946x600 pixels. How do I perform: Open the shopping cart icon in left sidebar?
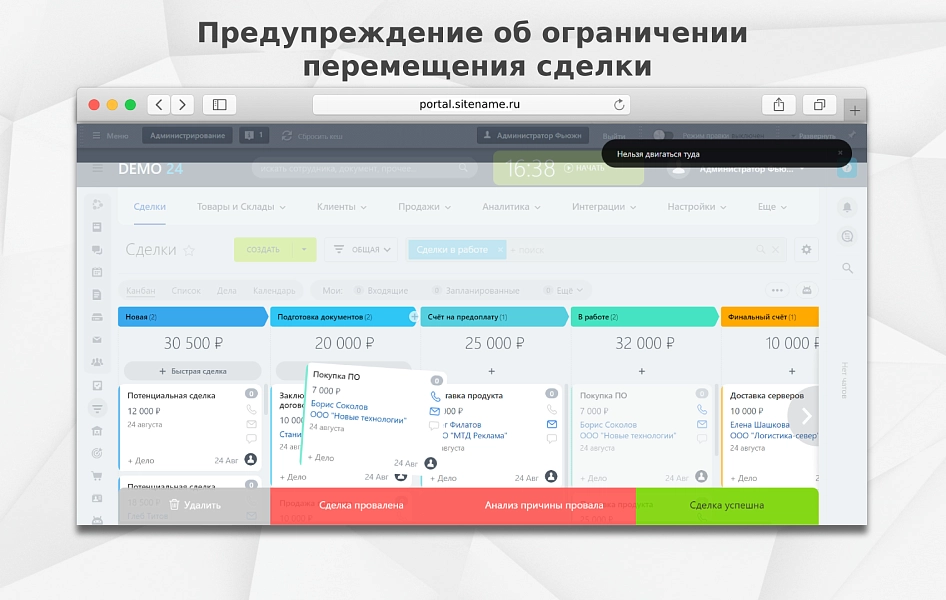click(97, 476)
